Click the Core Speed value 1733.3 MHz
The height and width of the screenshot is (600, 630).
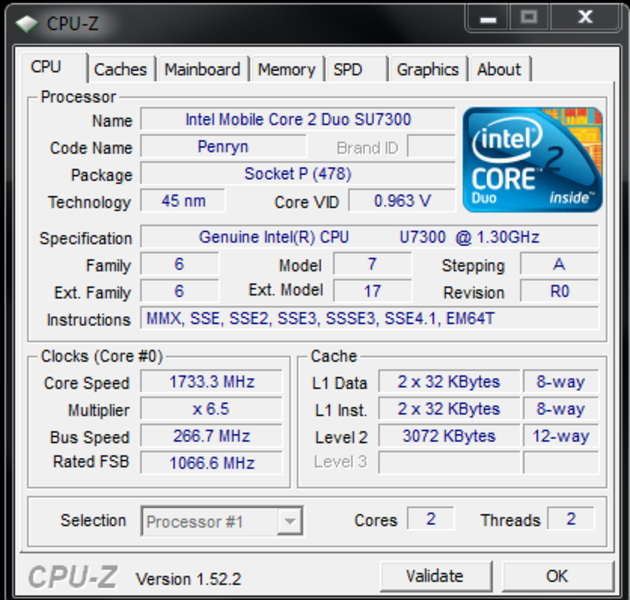pos(211,382)
